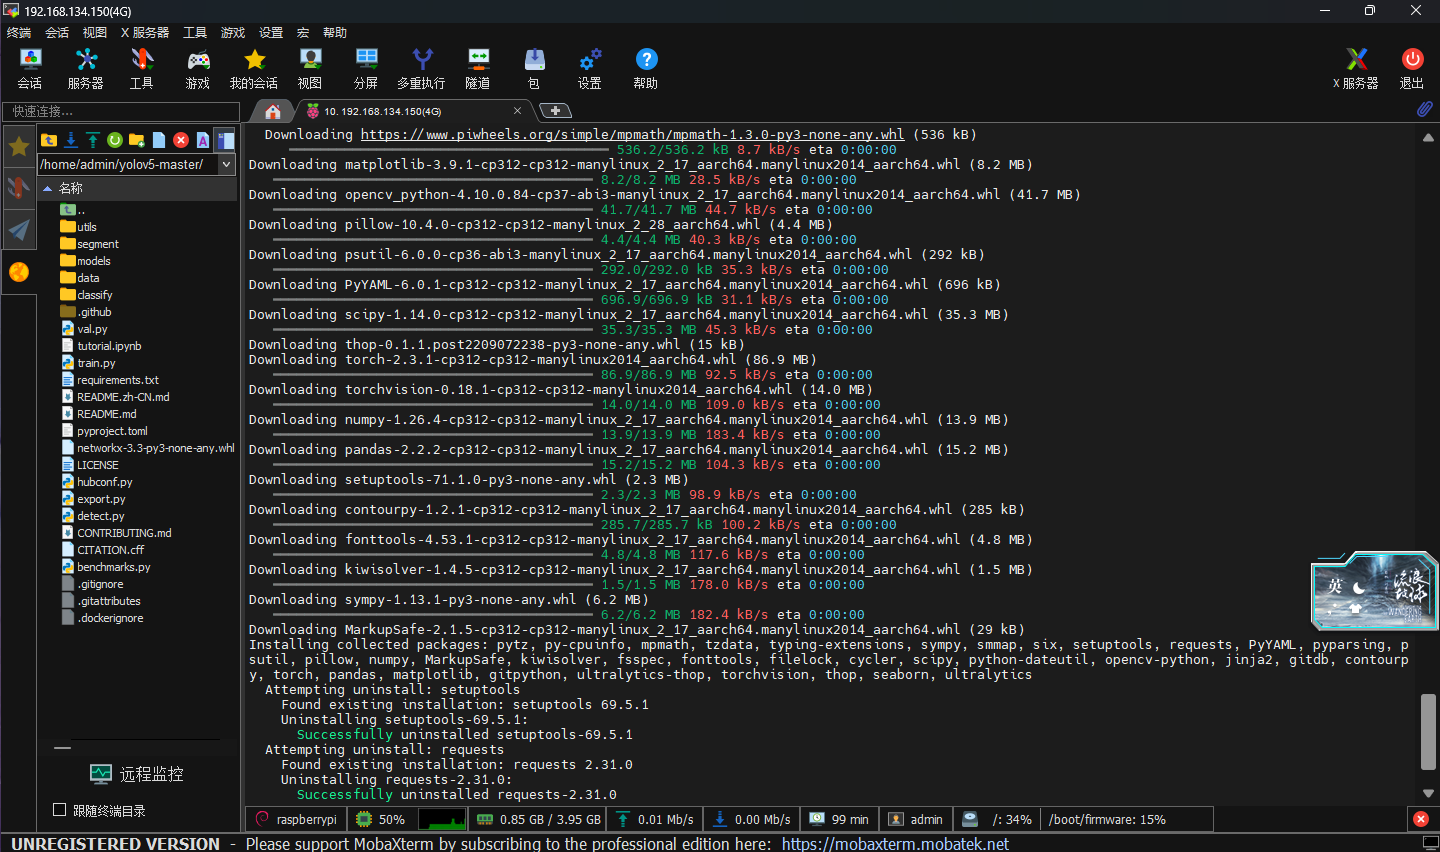Open the 包 (Packages) toolbar icon
The width and height of the screenshot is (1440, 852).
(534, 69)
